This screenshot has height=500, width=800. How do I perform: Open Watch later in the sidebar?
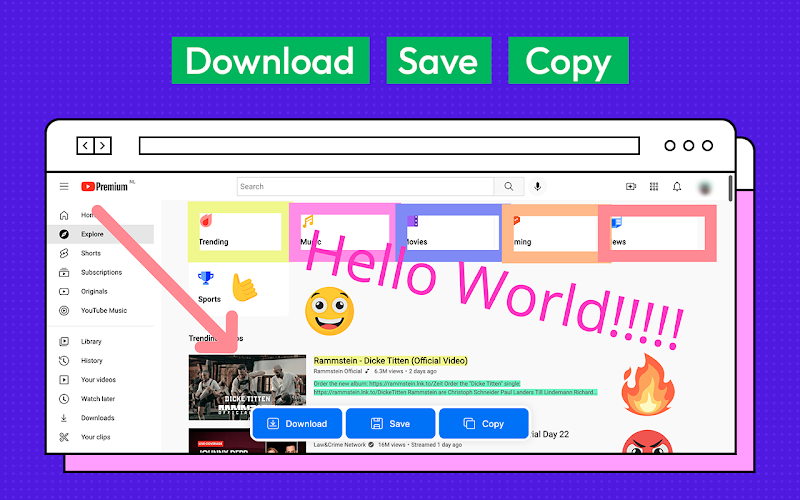pyautogui.click(x=97, y=399)
